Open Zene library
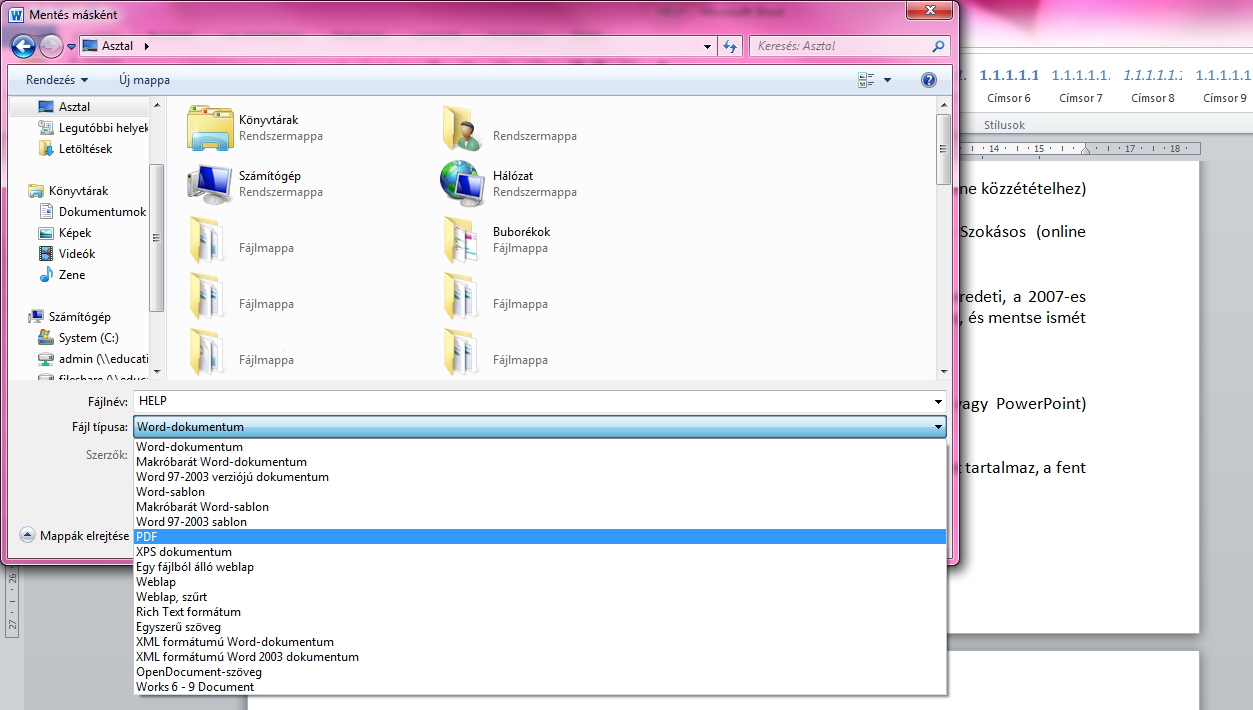This screenshot has width=1253, height=710. (62, 275)
